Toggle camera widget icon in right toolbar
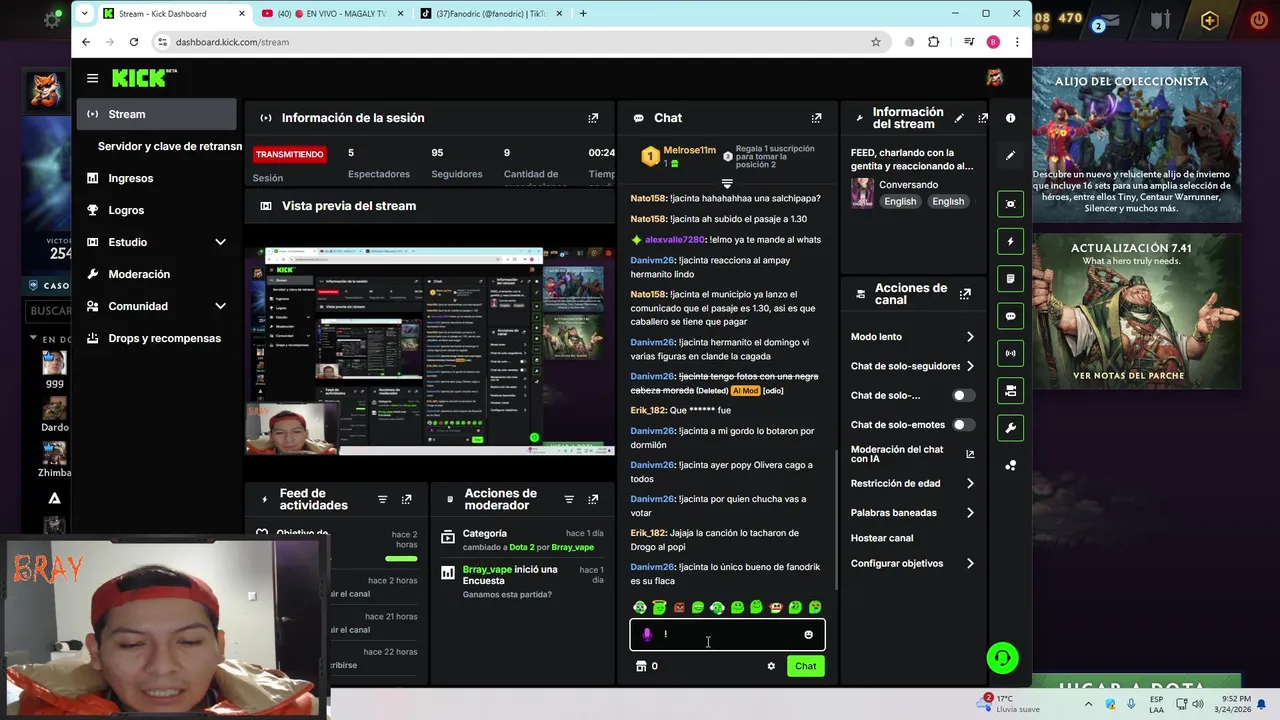The width and height of the screenshot is (1280, 720). click(1010, 391)
